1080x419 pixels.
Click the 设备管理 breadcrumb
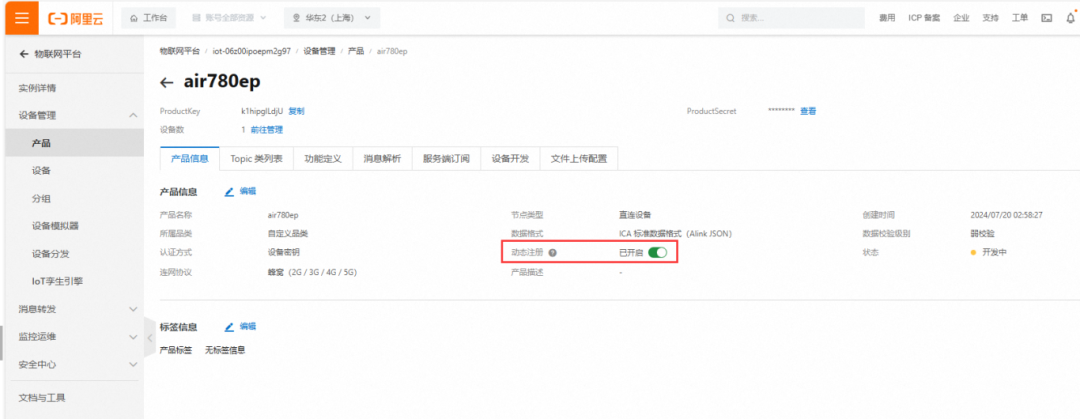pyautogui.click(x=319, y=51)
